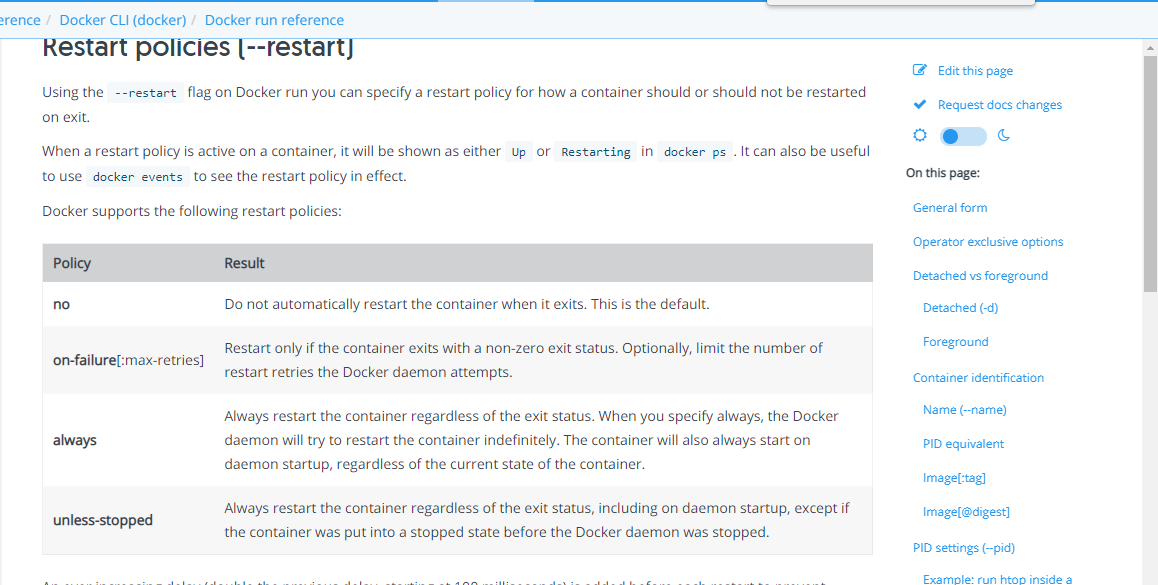Screen dimensions: 1158x585
Task: Jump to PID settings (--pid) section
Action: 964,548
